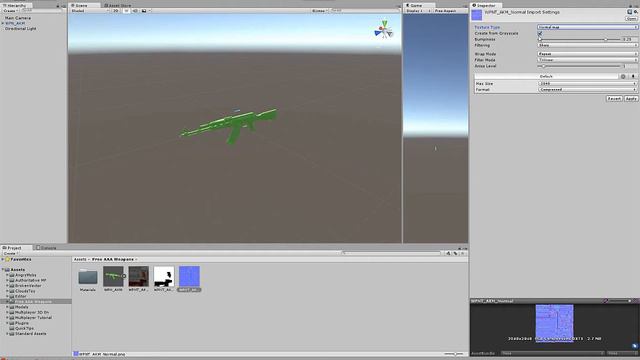Click texture icon in Inspector header

[x=477, y=15]
